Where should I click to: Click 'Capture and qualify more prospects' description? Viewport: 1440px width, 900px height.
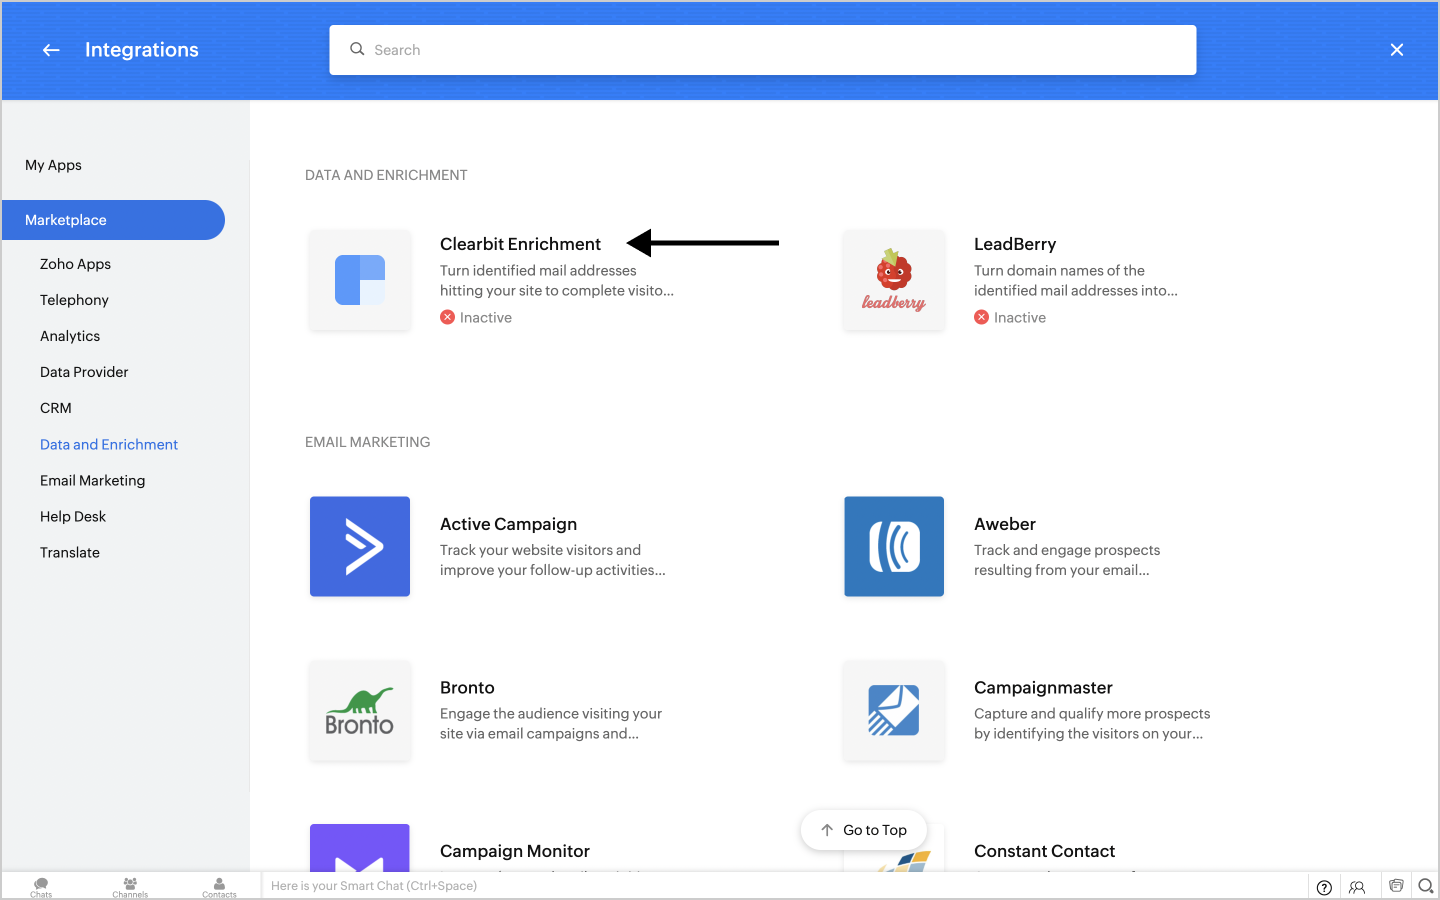[x=1092, y=713]
